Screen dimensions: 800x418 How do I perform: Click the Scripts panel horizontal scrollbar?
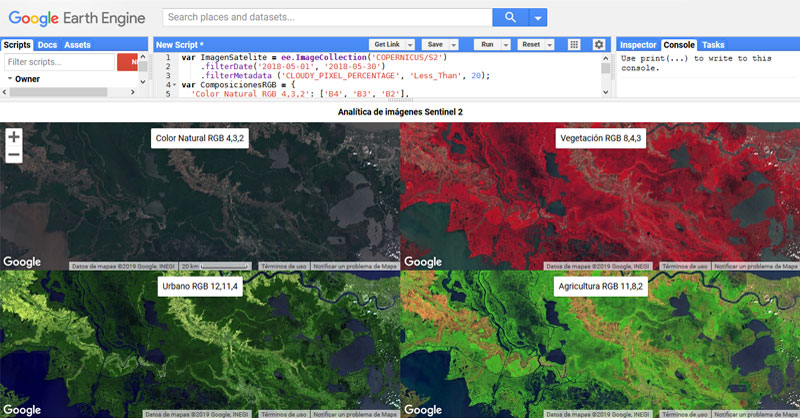[x=58, y=92]
